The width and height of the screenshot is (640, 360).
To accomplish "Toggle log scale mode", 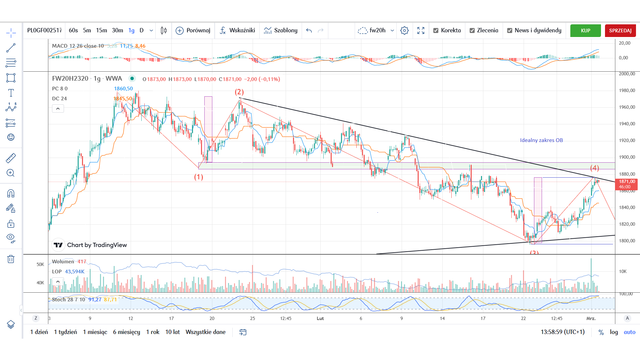I will tap(614, 332).
